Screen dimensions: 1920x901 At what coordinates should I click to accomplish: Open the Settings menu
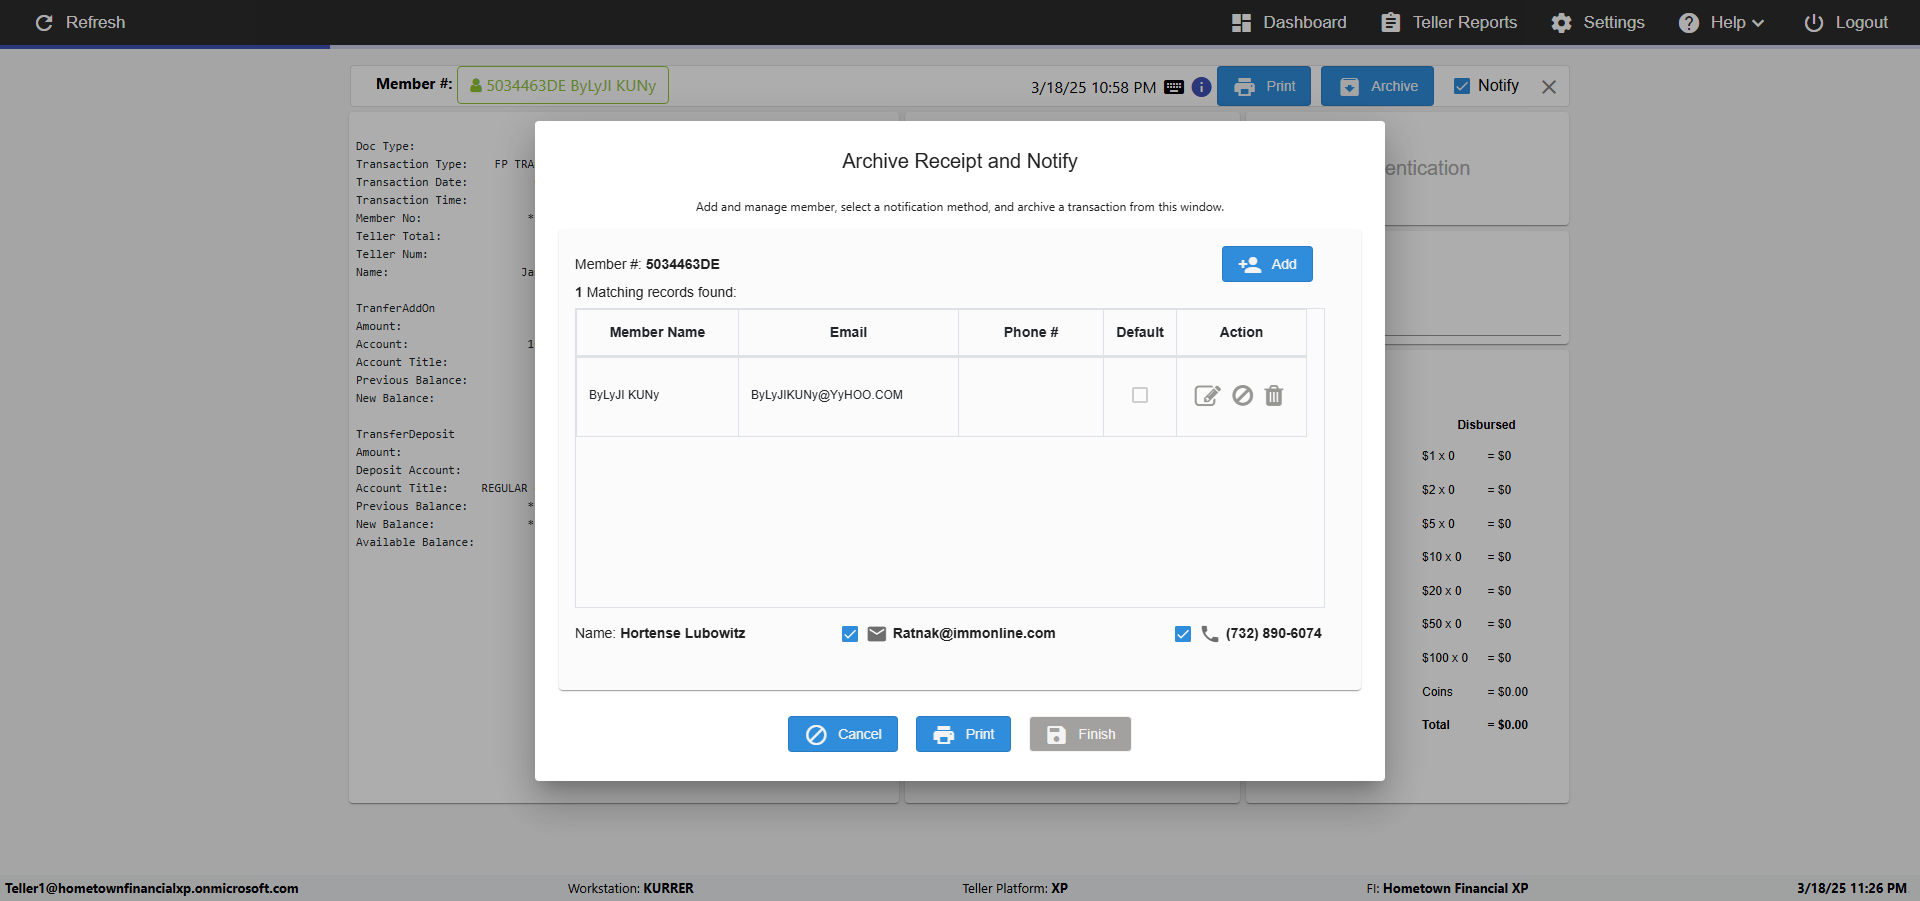pyautogui.click(x=1598, y=22)
